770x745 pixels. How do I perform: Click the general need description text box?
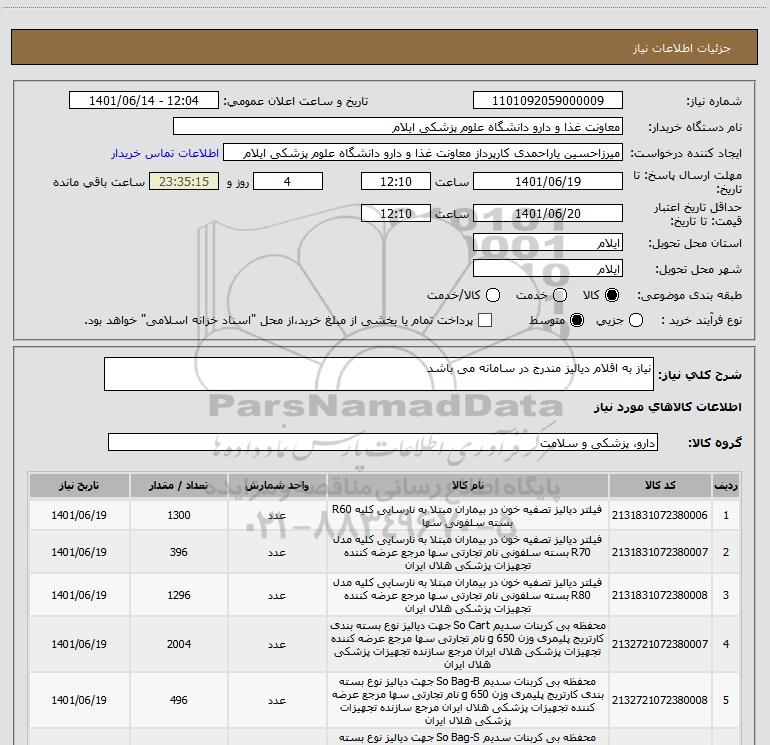coord(379,374)
